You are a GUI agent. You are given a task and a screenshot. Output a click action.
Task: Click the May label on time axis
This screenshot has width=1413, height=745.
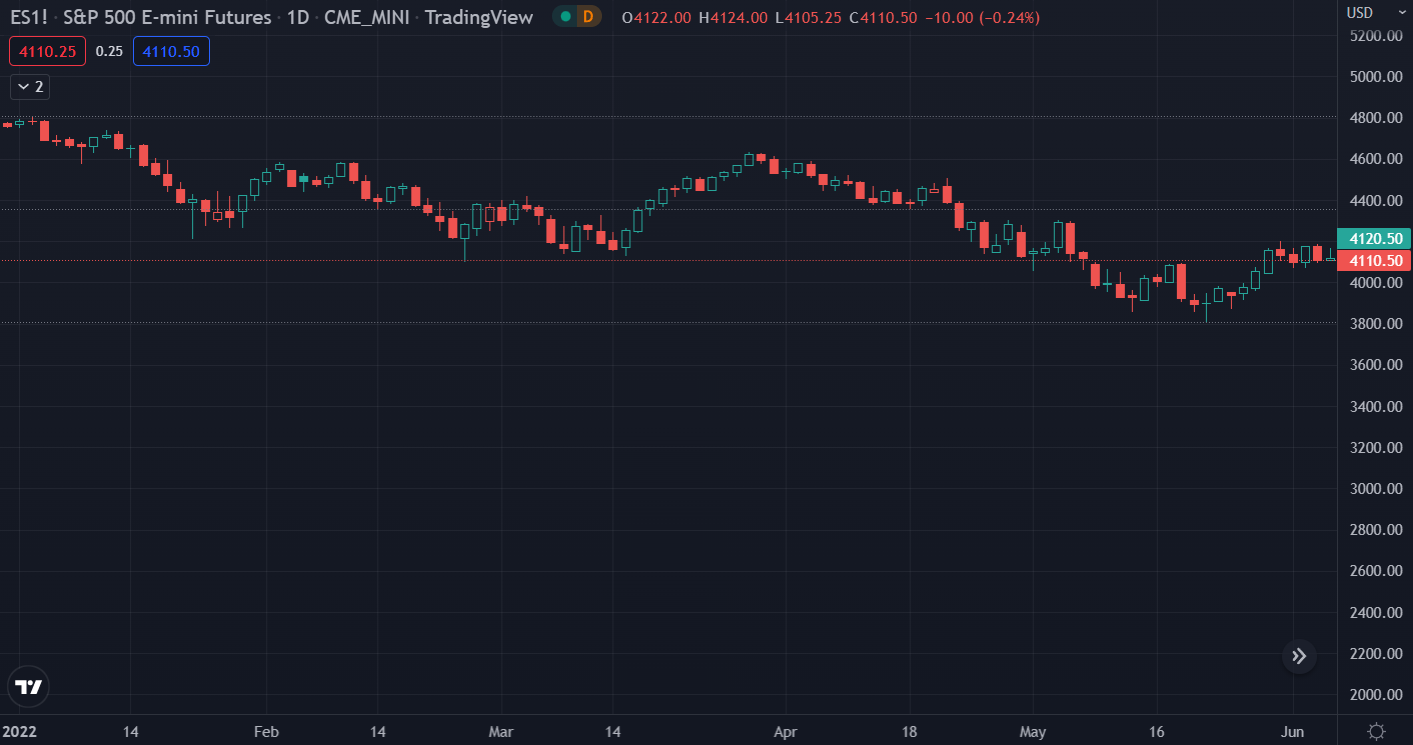click(x=1033, y=732)
